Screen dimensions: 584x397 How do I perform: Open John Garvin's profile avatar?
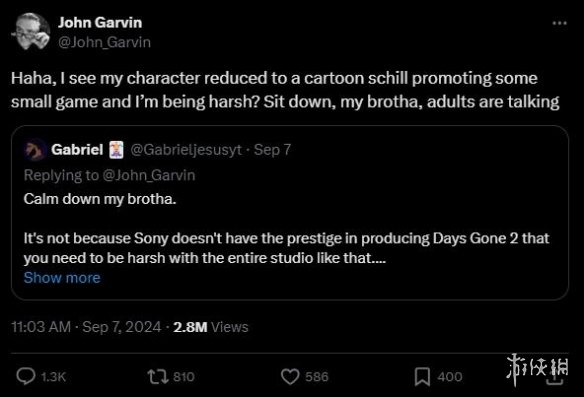pos(31,31)
